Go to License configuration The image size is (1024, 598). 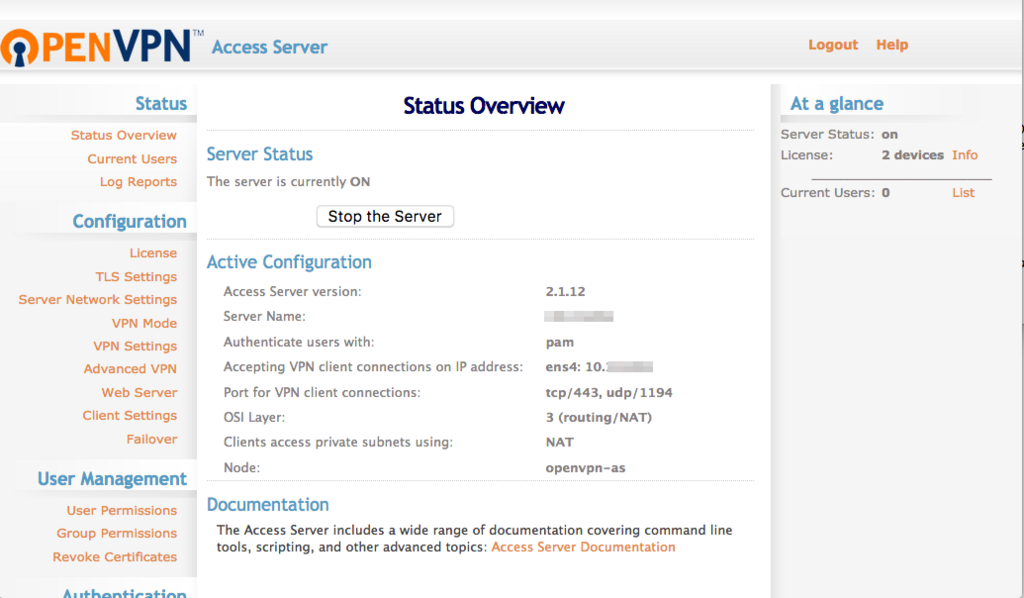click(153, 253)
